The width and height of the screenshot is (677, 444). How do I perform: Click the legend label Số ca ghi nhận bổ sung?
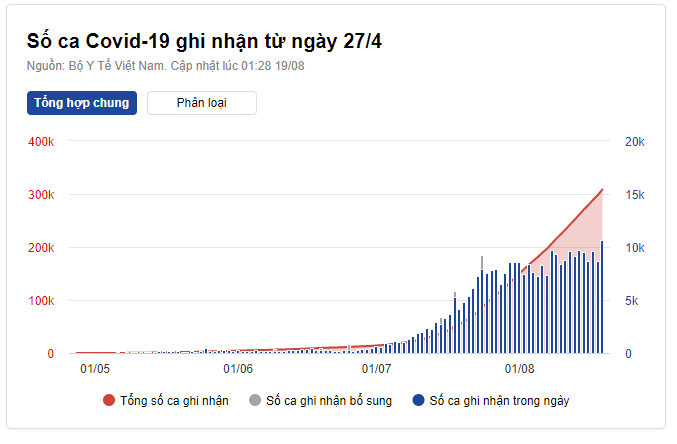coord(329,401)
